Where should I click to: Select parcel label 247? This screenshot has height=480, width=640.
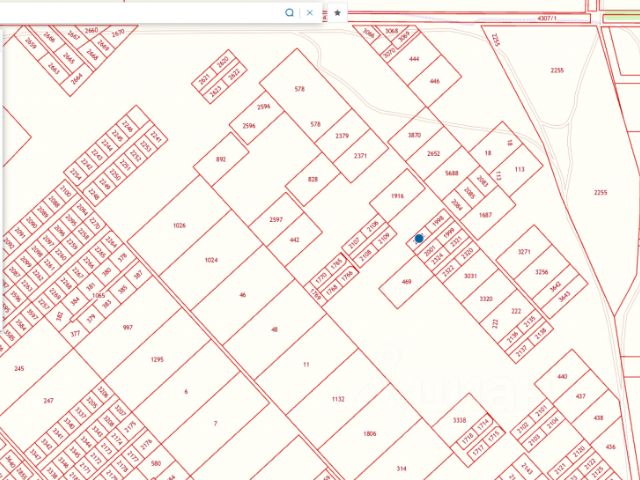(x=48, y=401)
